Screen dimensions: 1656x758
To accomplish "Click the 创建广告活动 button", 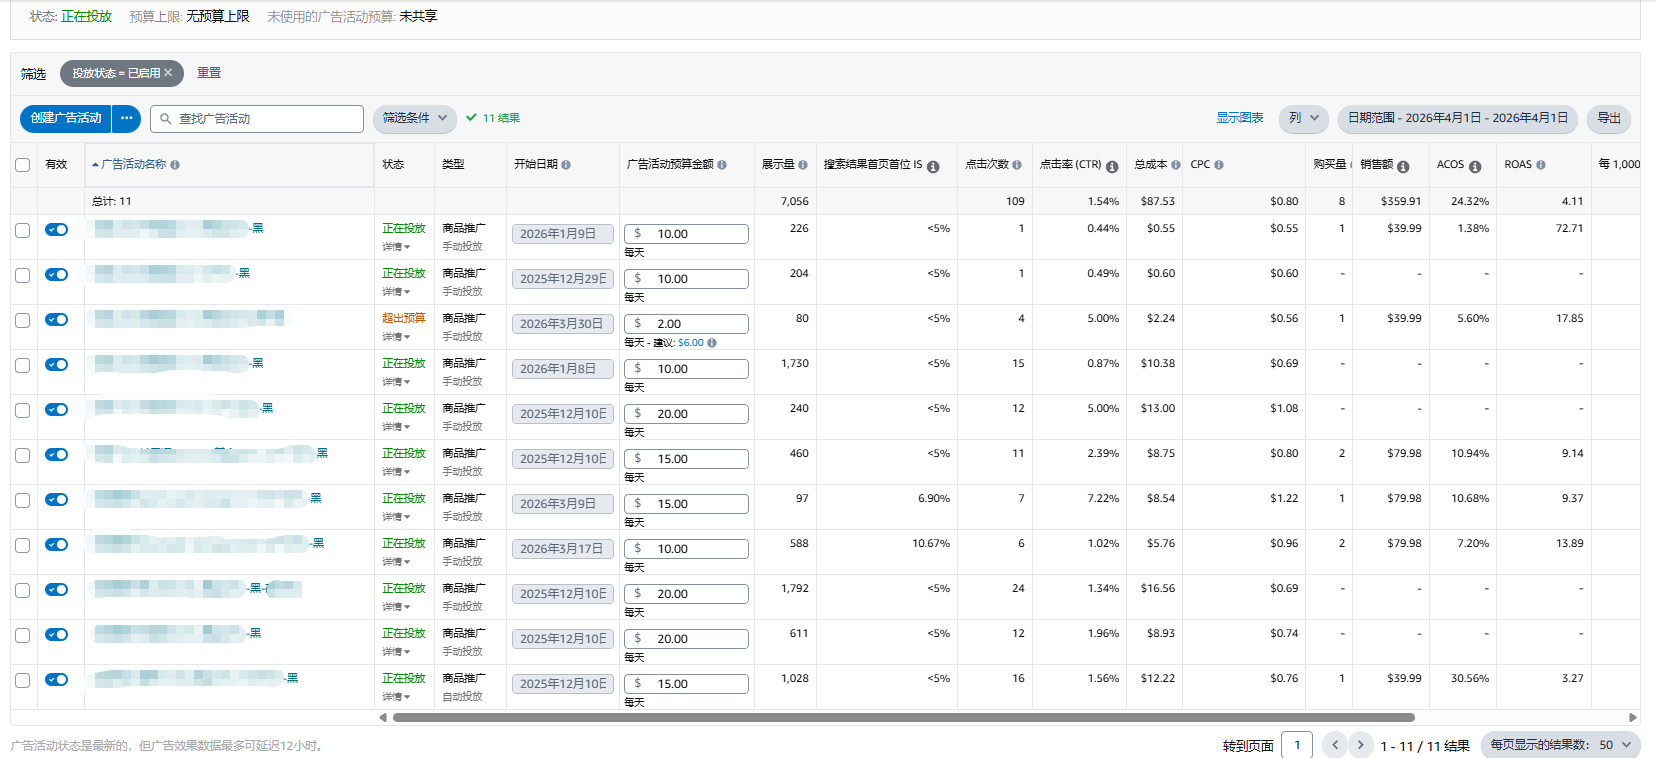I will pos(66,118).
